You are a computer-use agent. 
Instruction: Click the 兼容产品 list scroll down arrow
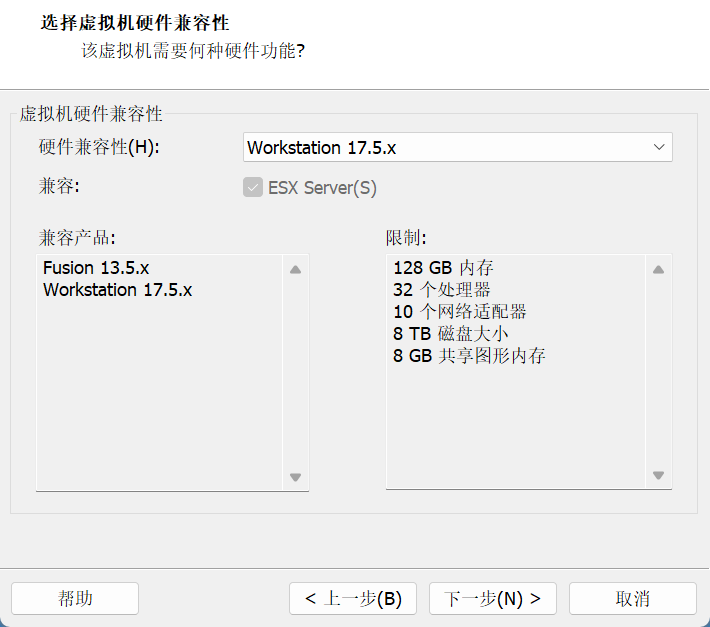[x=296, y=477]
